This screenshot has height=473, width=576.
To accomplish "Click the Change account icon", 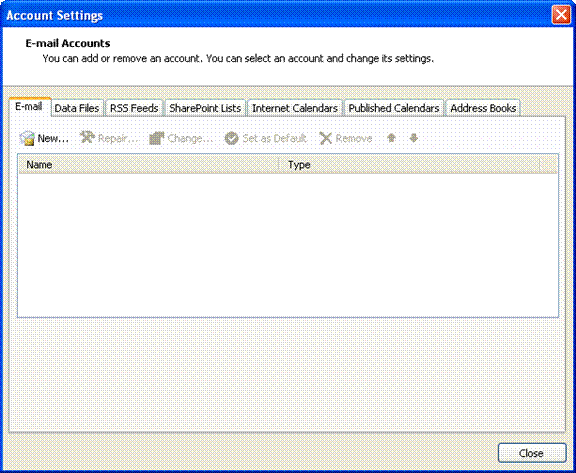I will (156, 138).
